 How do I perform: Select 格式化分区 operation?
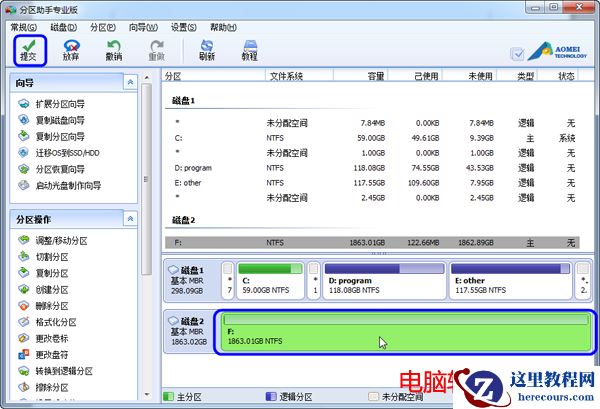point(47,322)
